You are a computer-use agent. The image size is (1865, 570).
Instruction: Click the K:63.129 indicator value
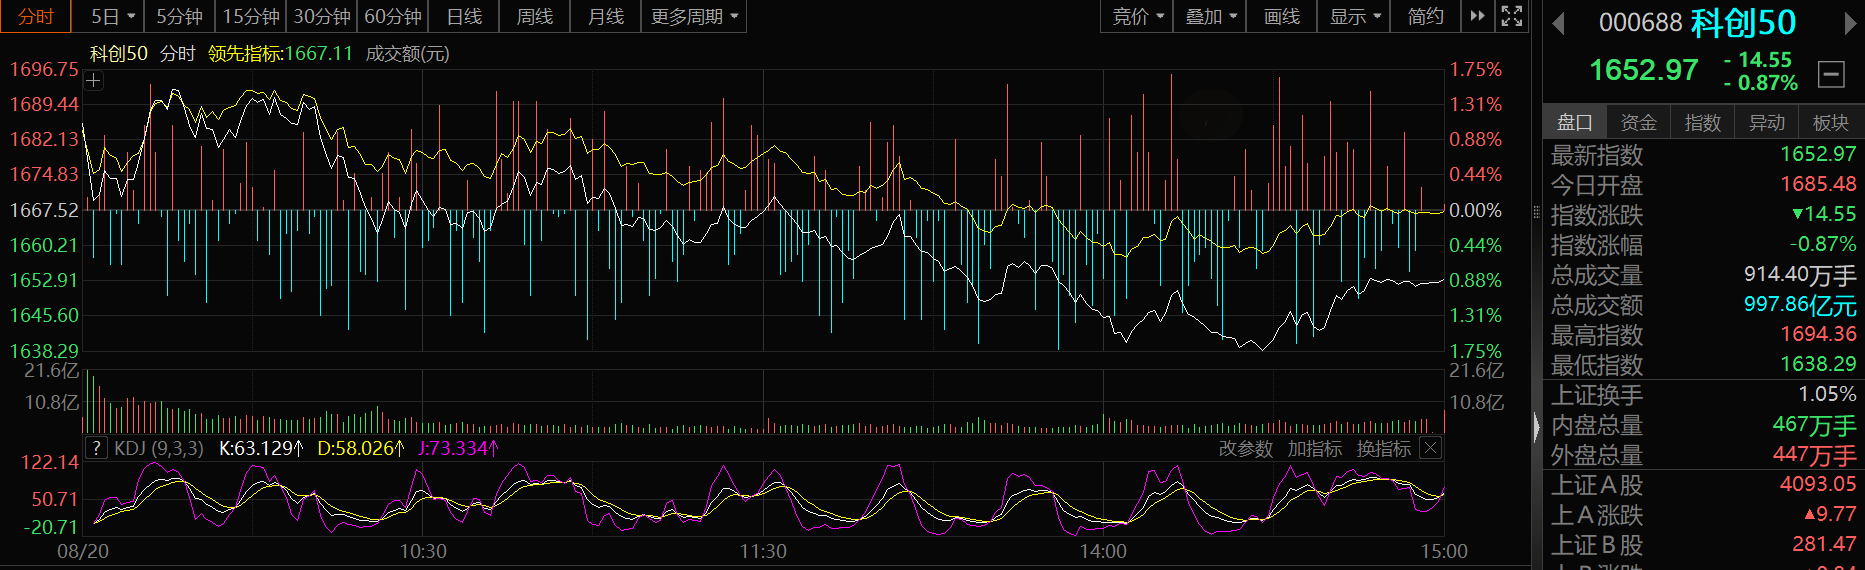pos(260,448)
